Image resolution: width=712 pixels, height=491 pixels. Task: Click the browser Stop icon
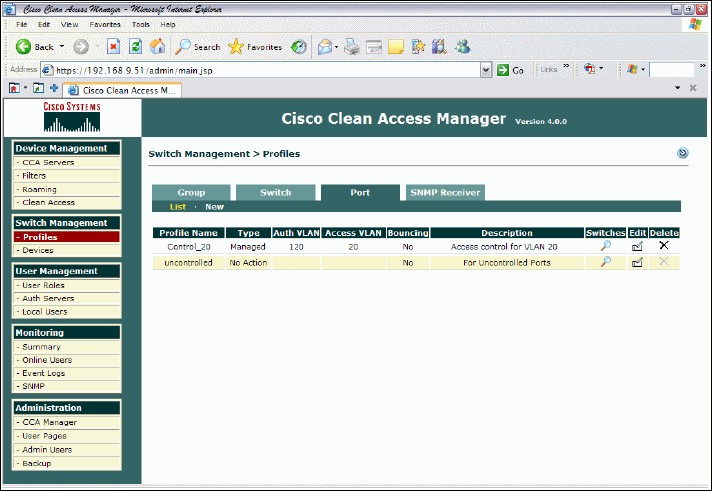coord(113,46)
